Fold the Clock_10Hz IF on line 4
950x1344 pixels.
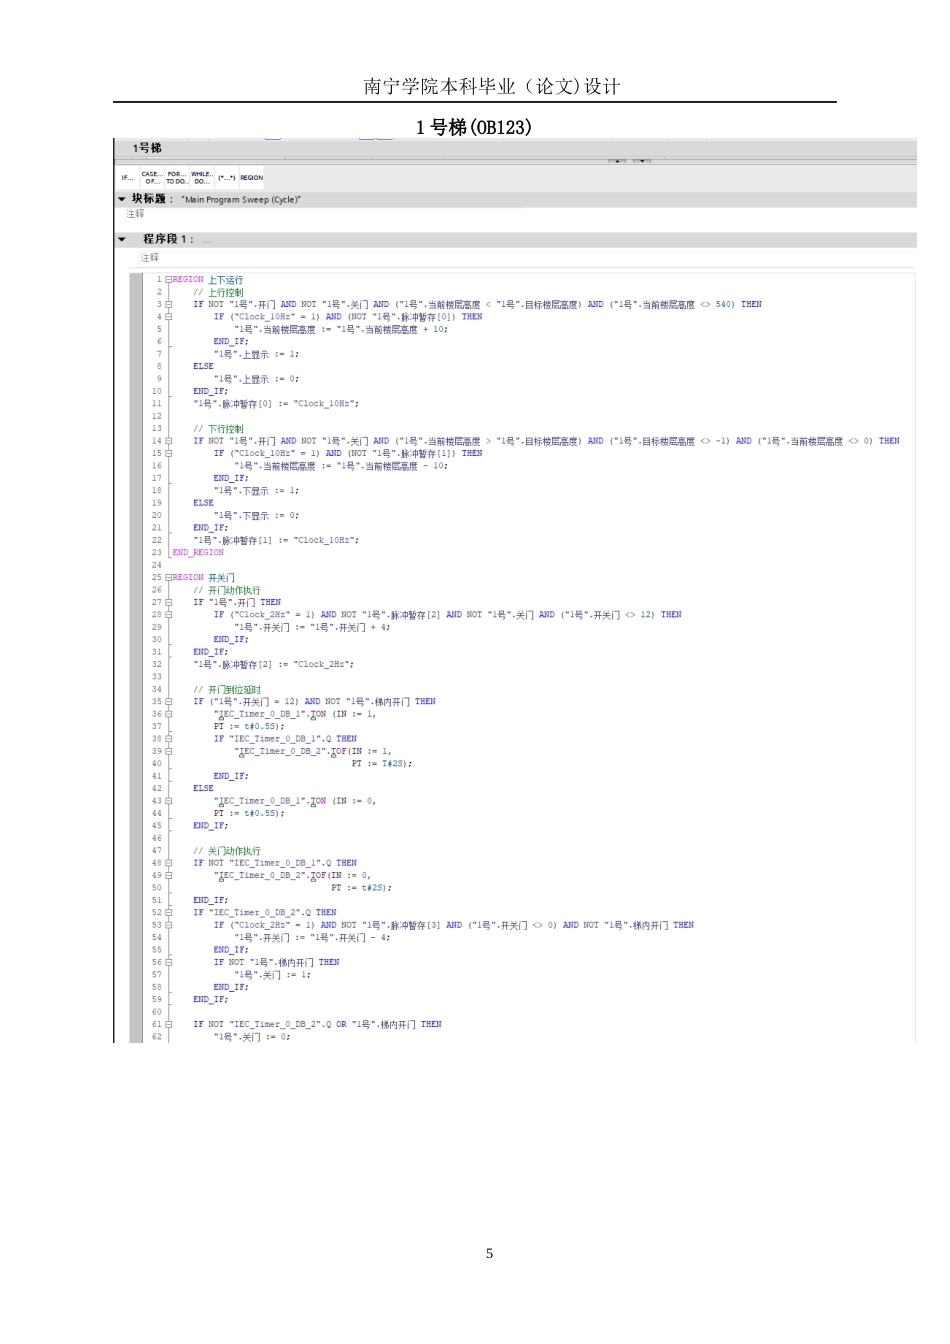click(x=169, y=317)
